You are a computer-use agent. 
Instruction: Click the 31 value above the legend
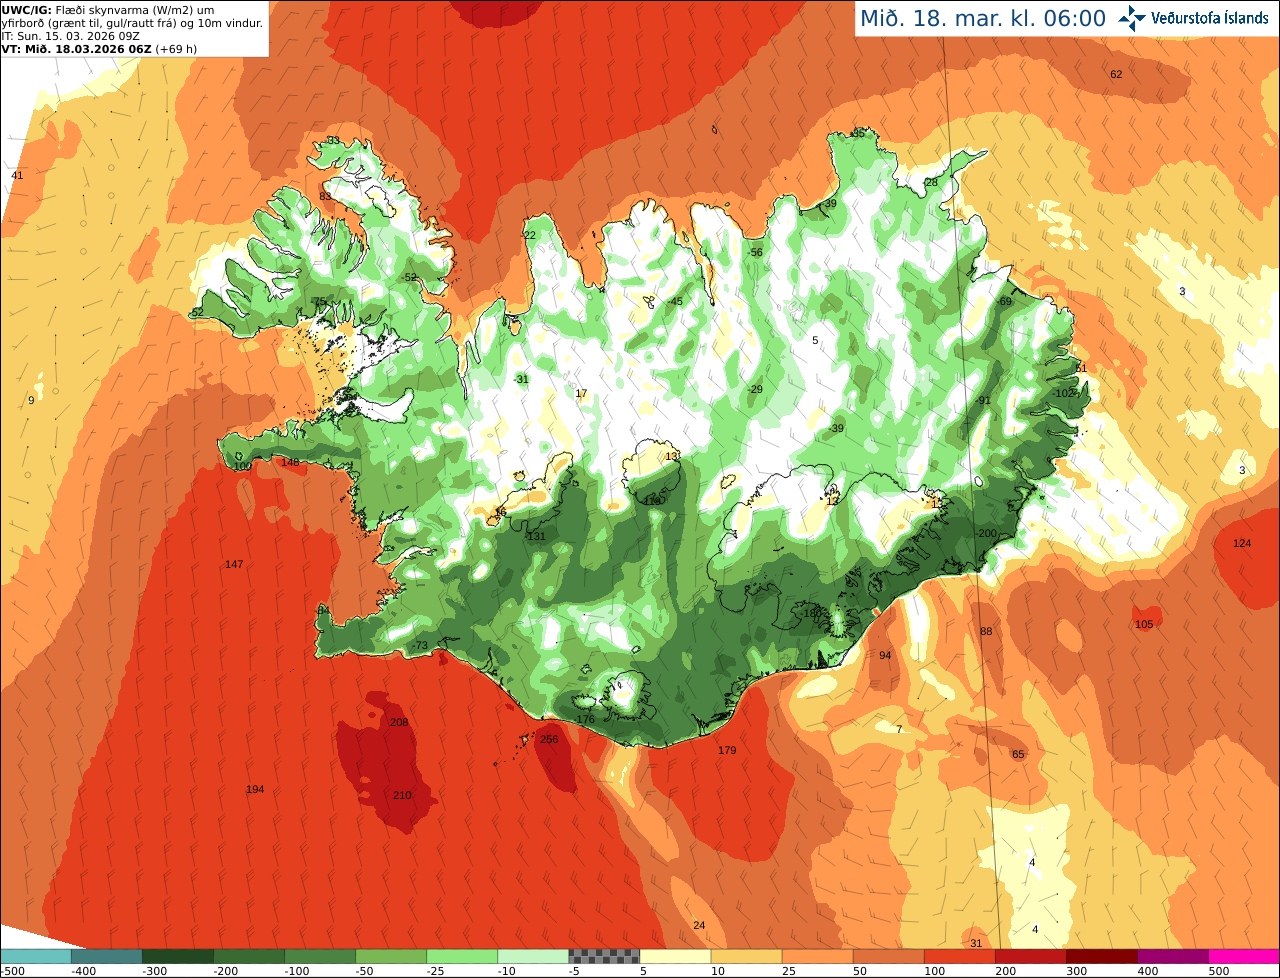coord(976,943)
